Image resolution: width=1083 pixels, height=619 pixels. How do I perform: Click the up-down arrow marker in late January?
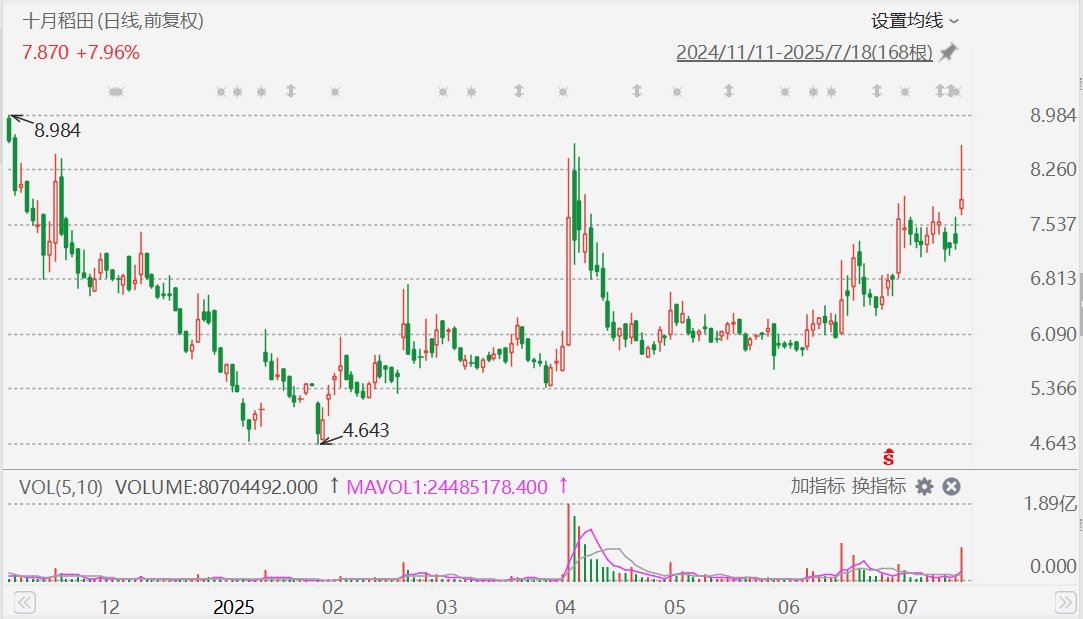[291, 91]
